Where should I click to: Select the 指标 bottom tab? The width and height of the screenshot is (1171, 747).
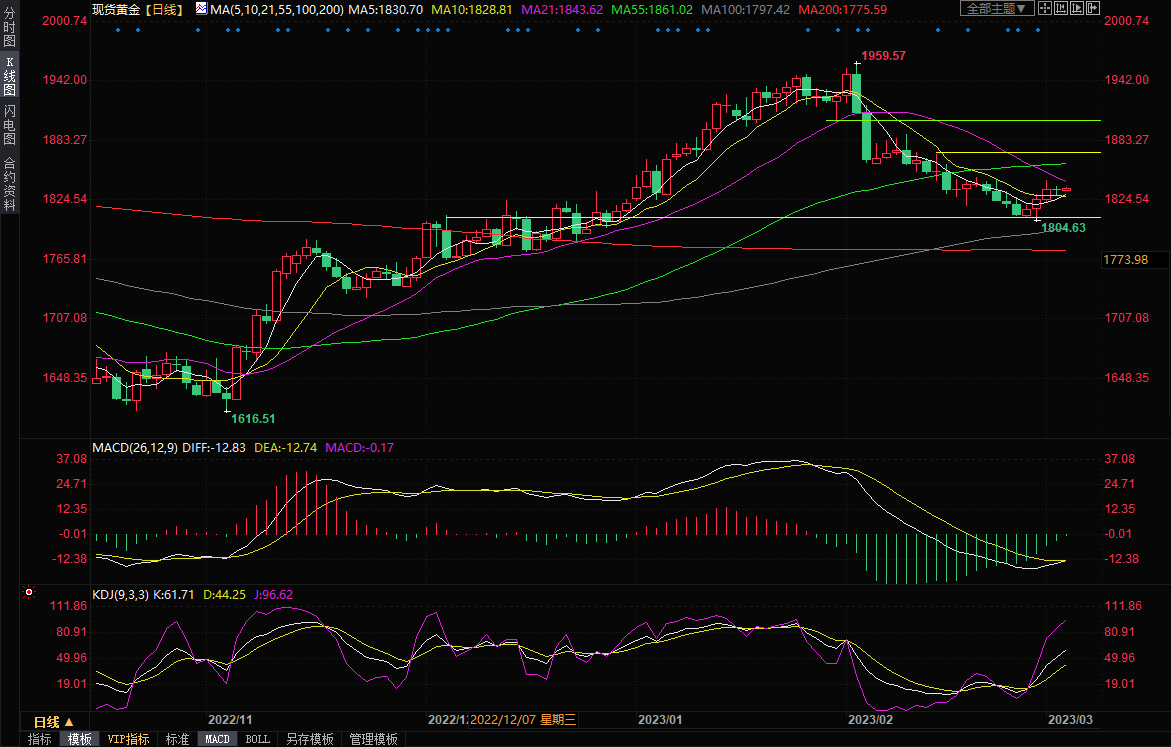[40, 739]
